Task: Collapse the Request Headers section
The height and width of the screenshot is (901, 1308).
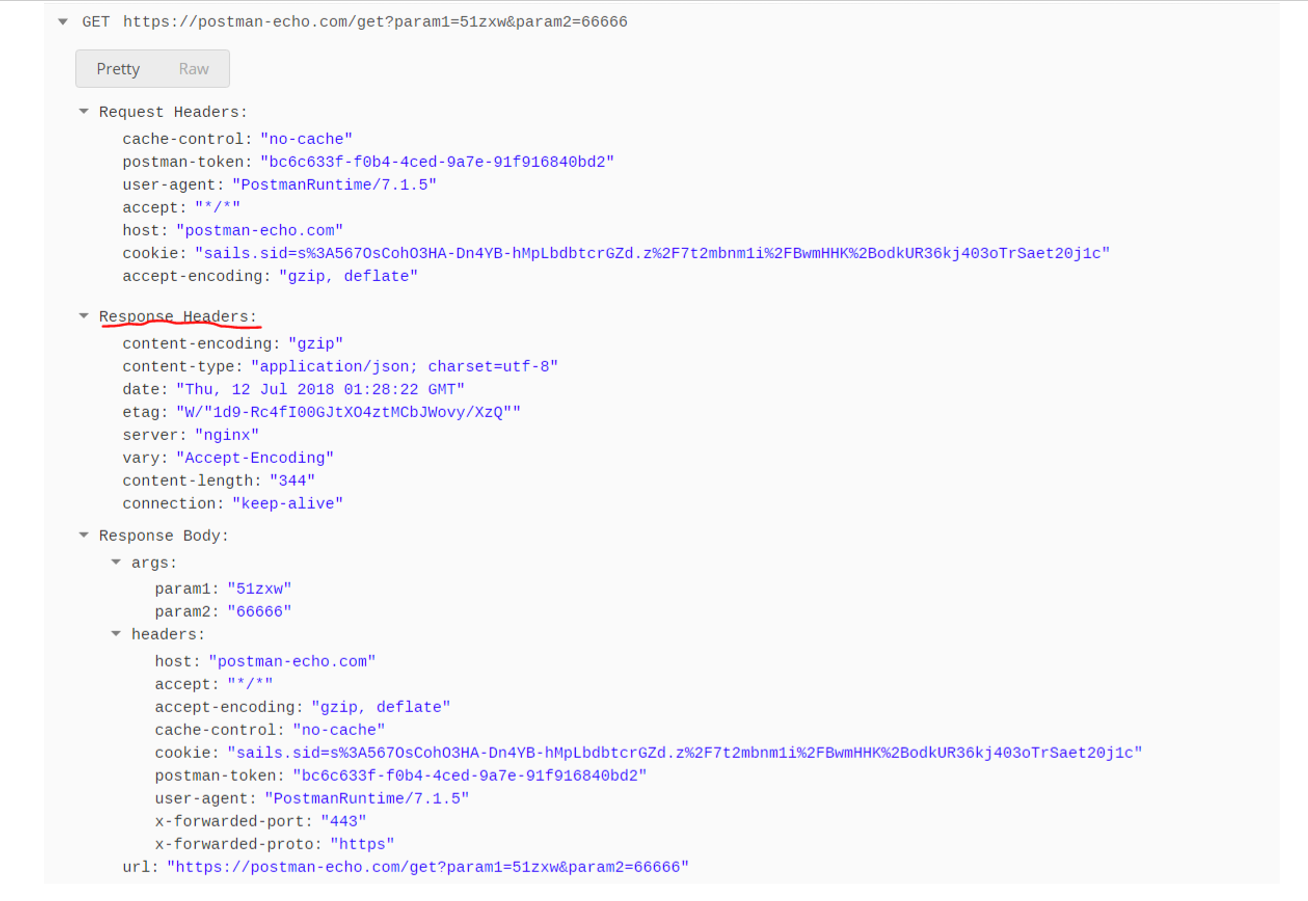Action: click(84, 112)
